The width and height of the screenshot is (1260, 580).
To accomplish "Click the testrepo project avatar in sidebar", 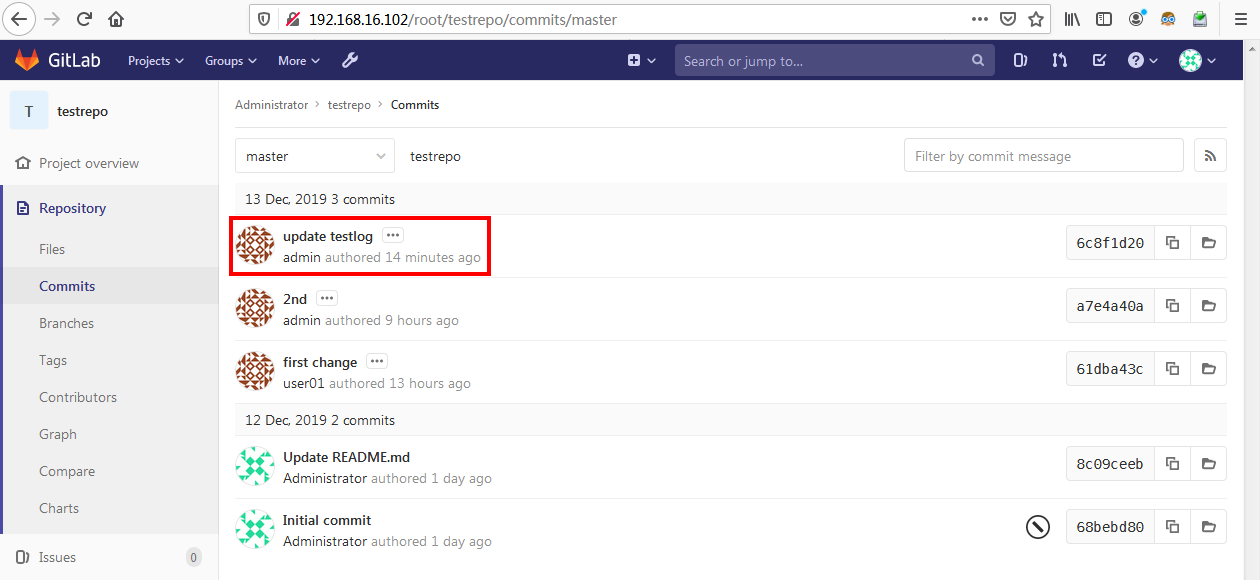I will tap(29, 111).
